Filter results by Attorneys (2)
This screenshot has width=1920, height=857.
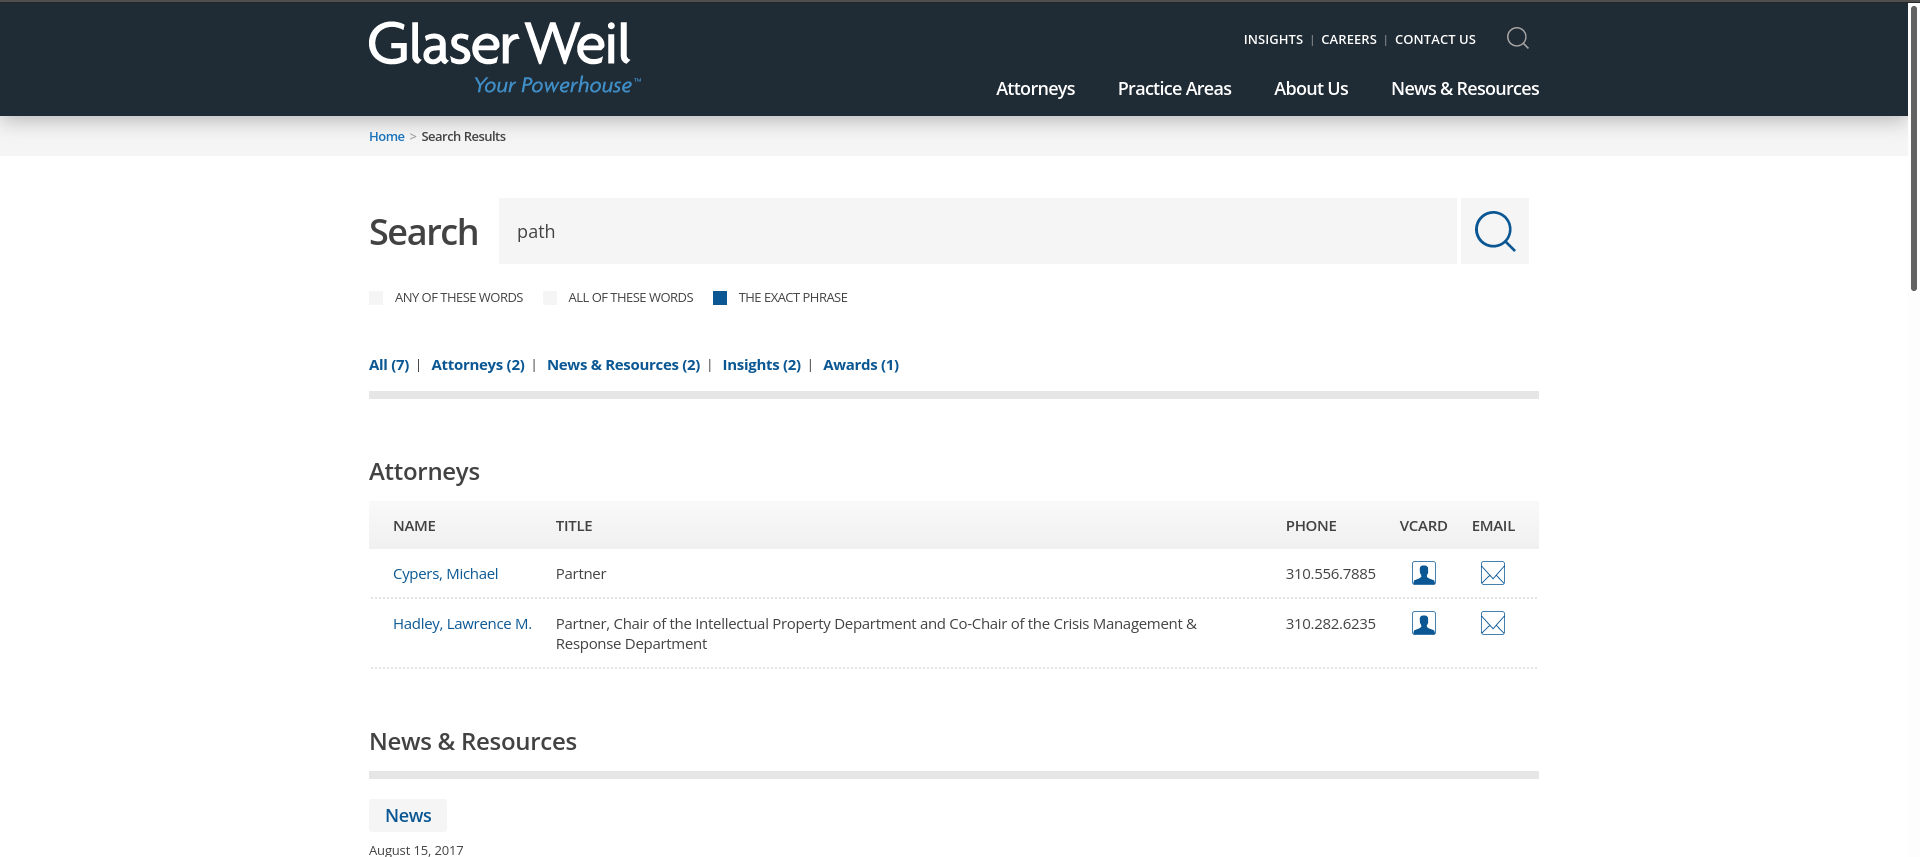(477, 365)
